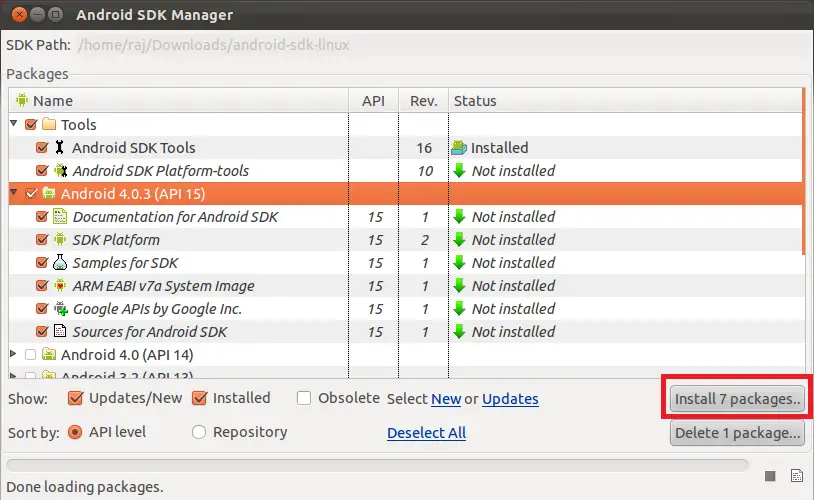This screenshot has height=500, width=814.
Task: Click the Status column header
Action: [x=625, y=100]
